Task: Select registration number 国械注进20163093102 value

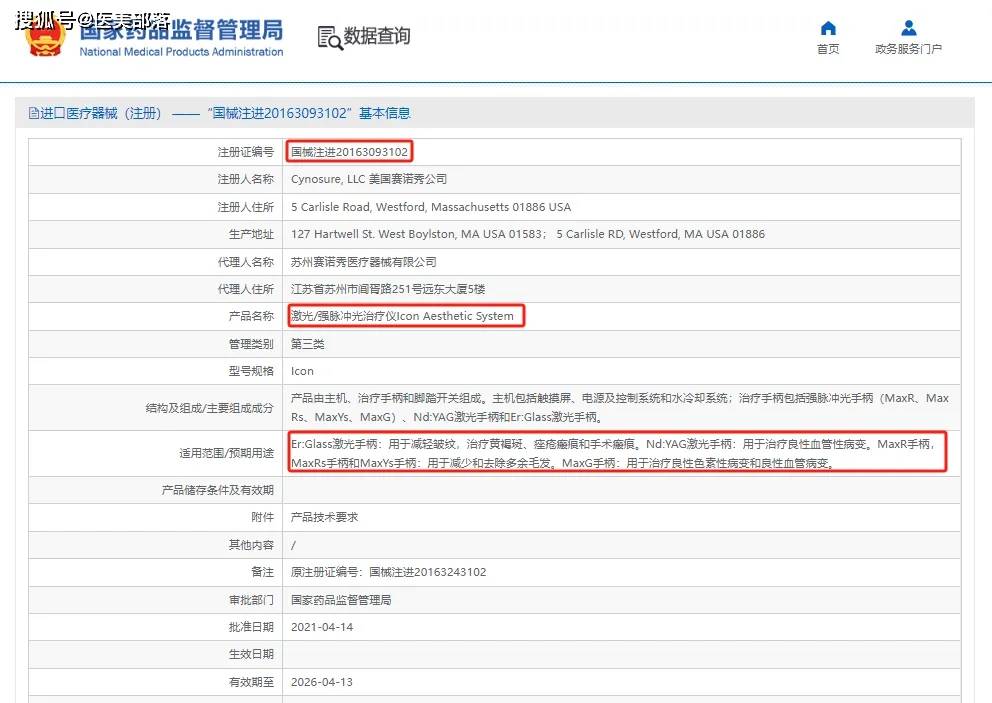Action: point(349,152)
